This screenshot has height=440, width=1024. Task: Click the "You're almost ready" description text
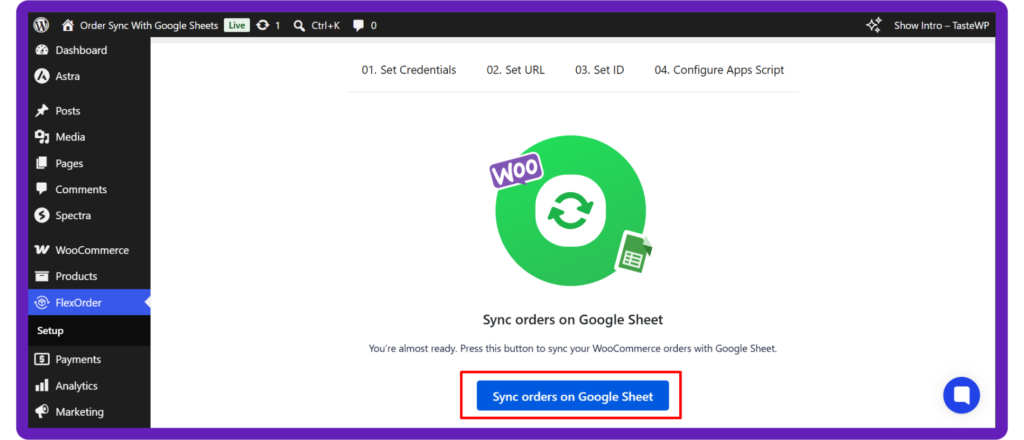tap(573, 349)
